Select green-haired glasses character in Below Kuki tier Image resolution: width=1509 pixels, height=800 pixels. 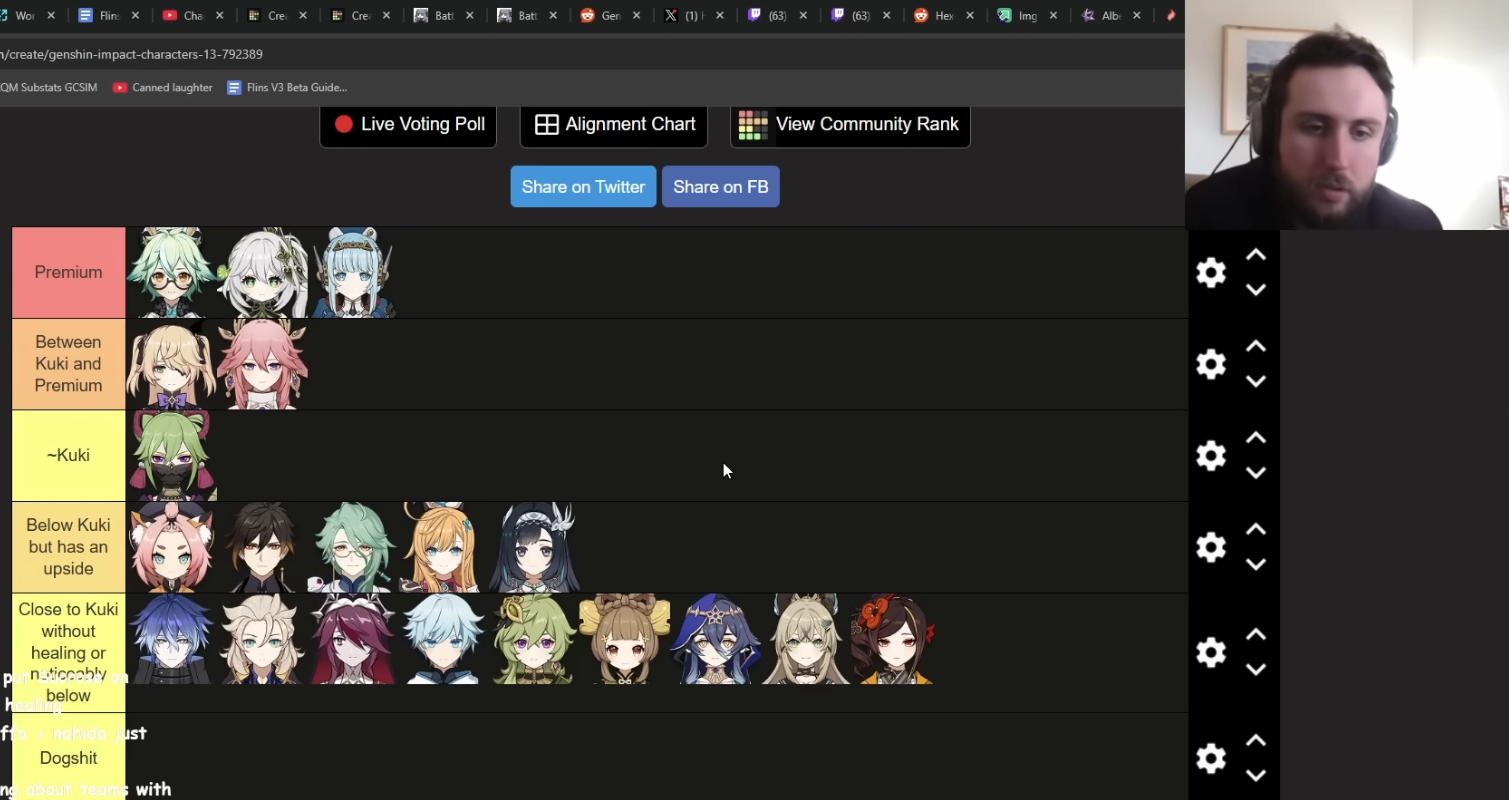click(x=353, y=547)
